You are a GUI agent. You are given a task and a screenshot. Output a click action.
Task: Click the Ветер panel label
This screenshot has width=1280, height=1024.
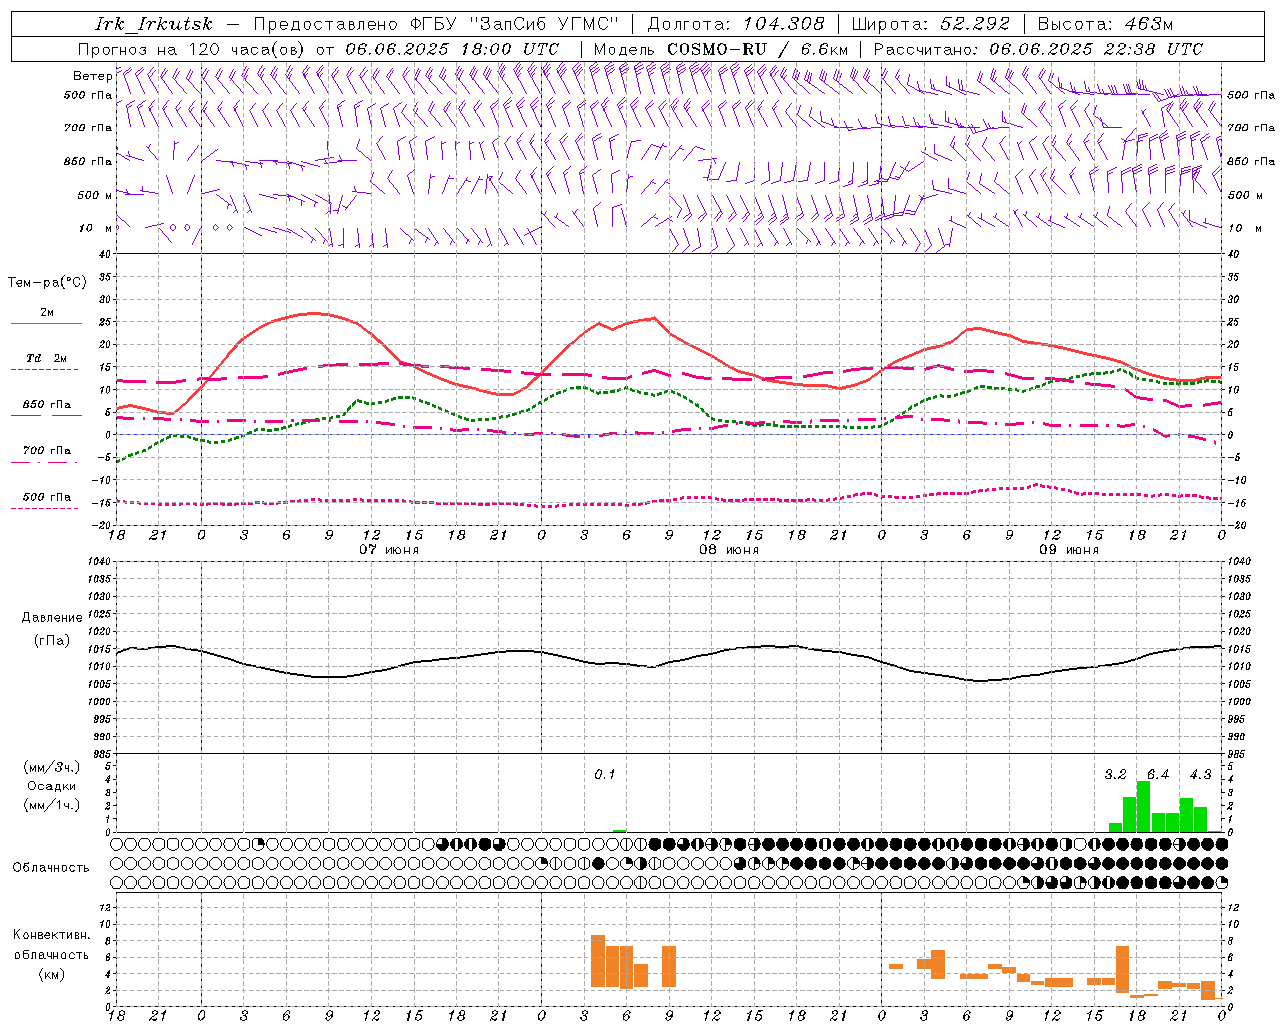pos(92,76)
